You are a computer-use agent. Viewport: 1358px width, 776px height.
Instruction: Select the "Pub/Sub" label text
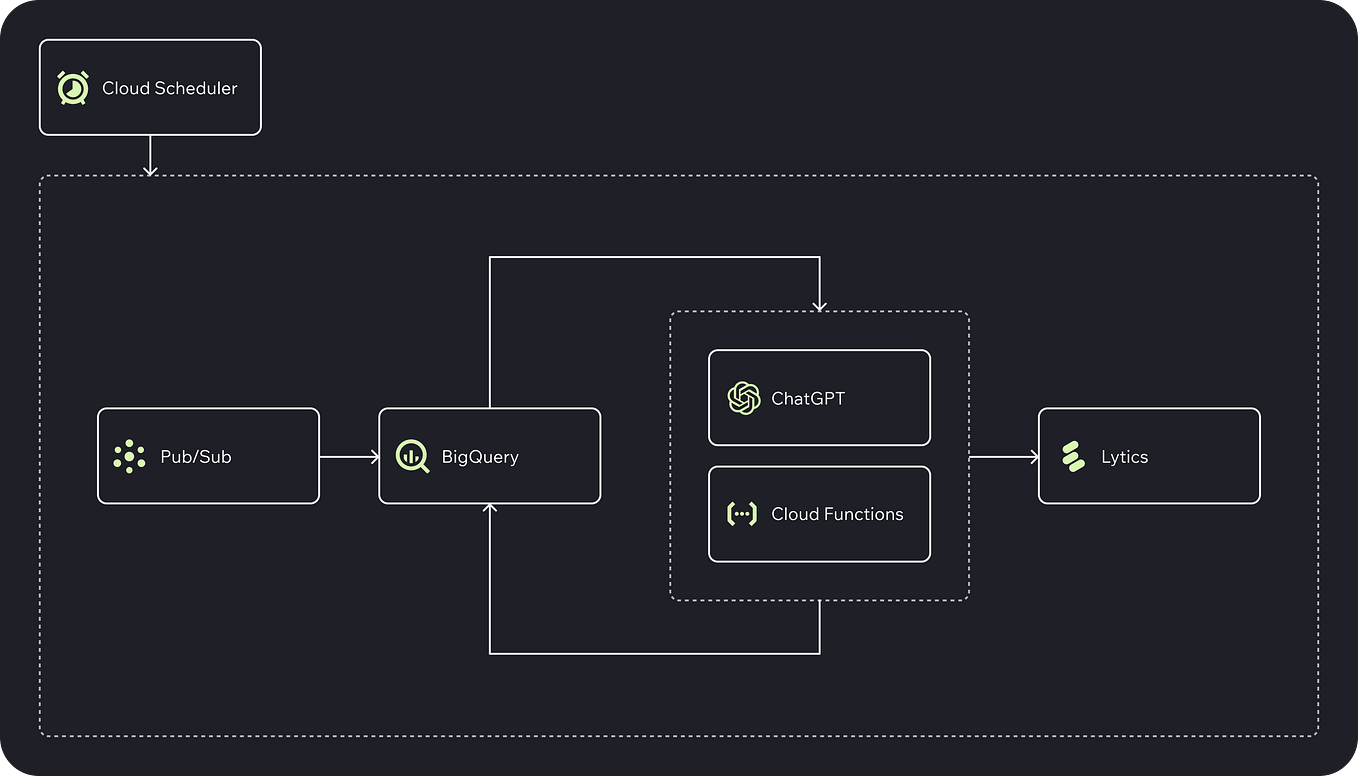[x=196, y=457]
